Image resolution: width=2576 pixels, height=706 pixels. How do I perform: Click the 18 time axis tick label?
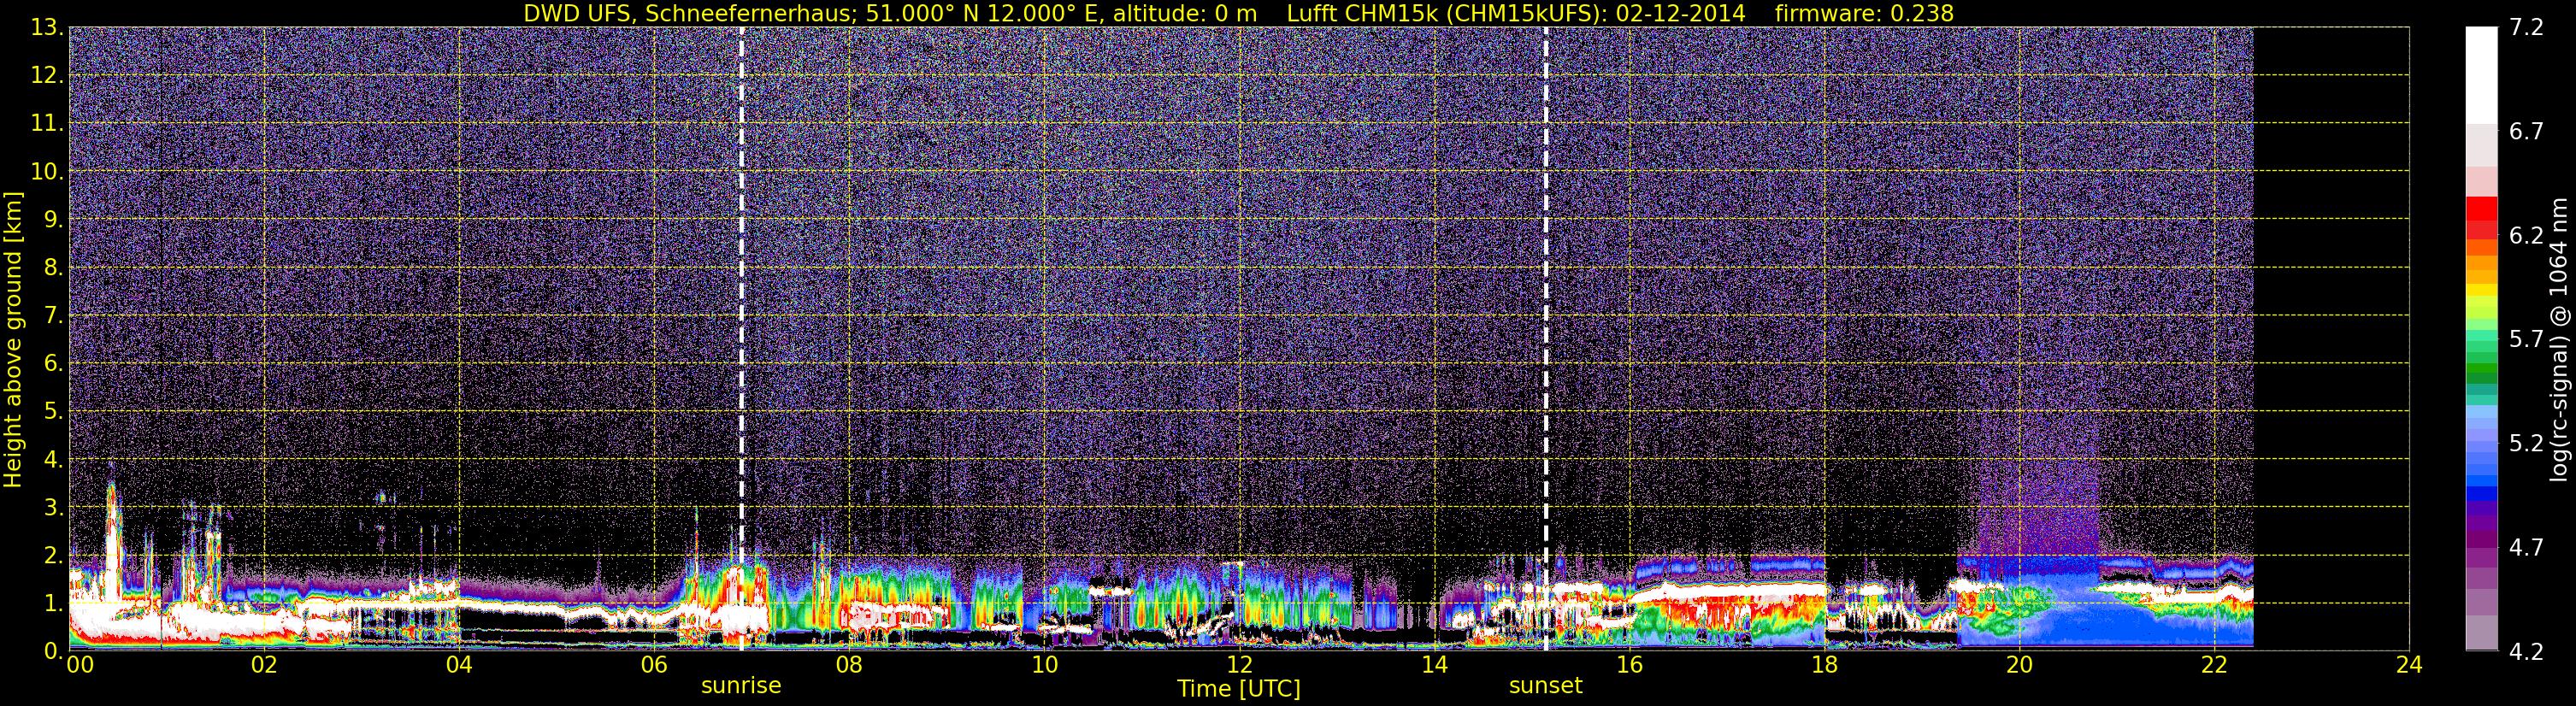pyautogui.click(x=1824, y=666)
